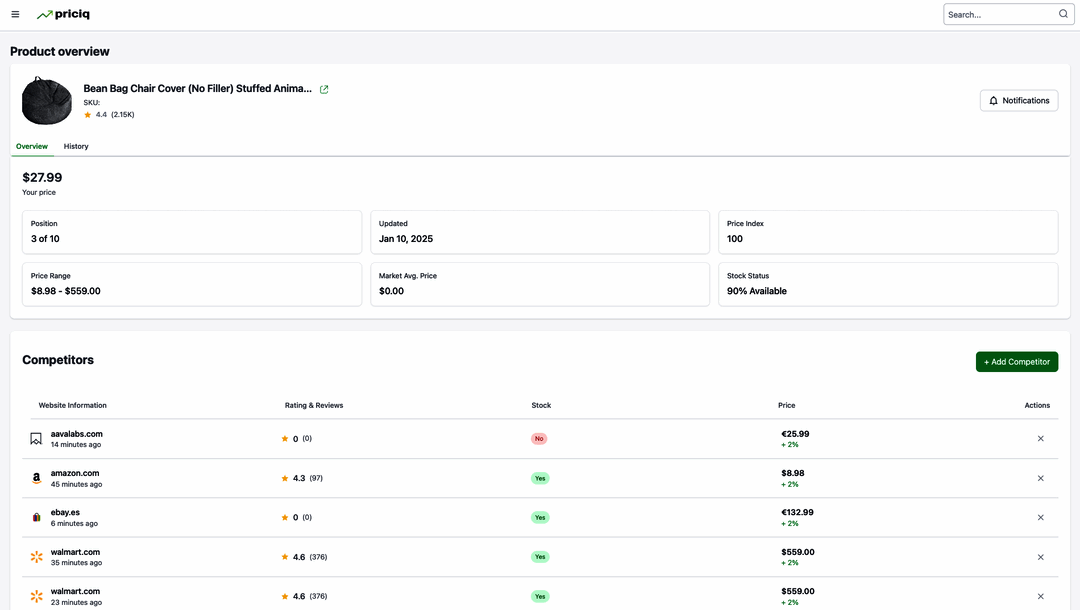Open the hamburger menu
Viewport: 1080px width, 610px height.
[15, 15]
